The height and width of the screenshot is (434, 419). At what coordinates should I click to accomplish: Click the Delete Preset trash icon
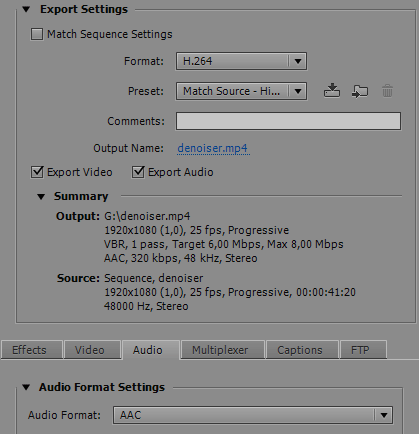pos(387,91)
